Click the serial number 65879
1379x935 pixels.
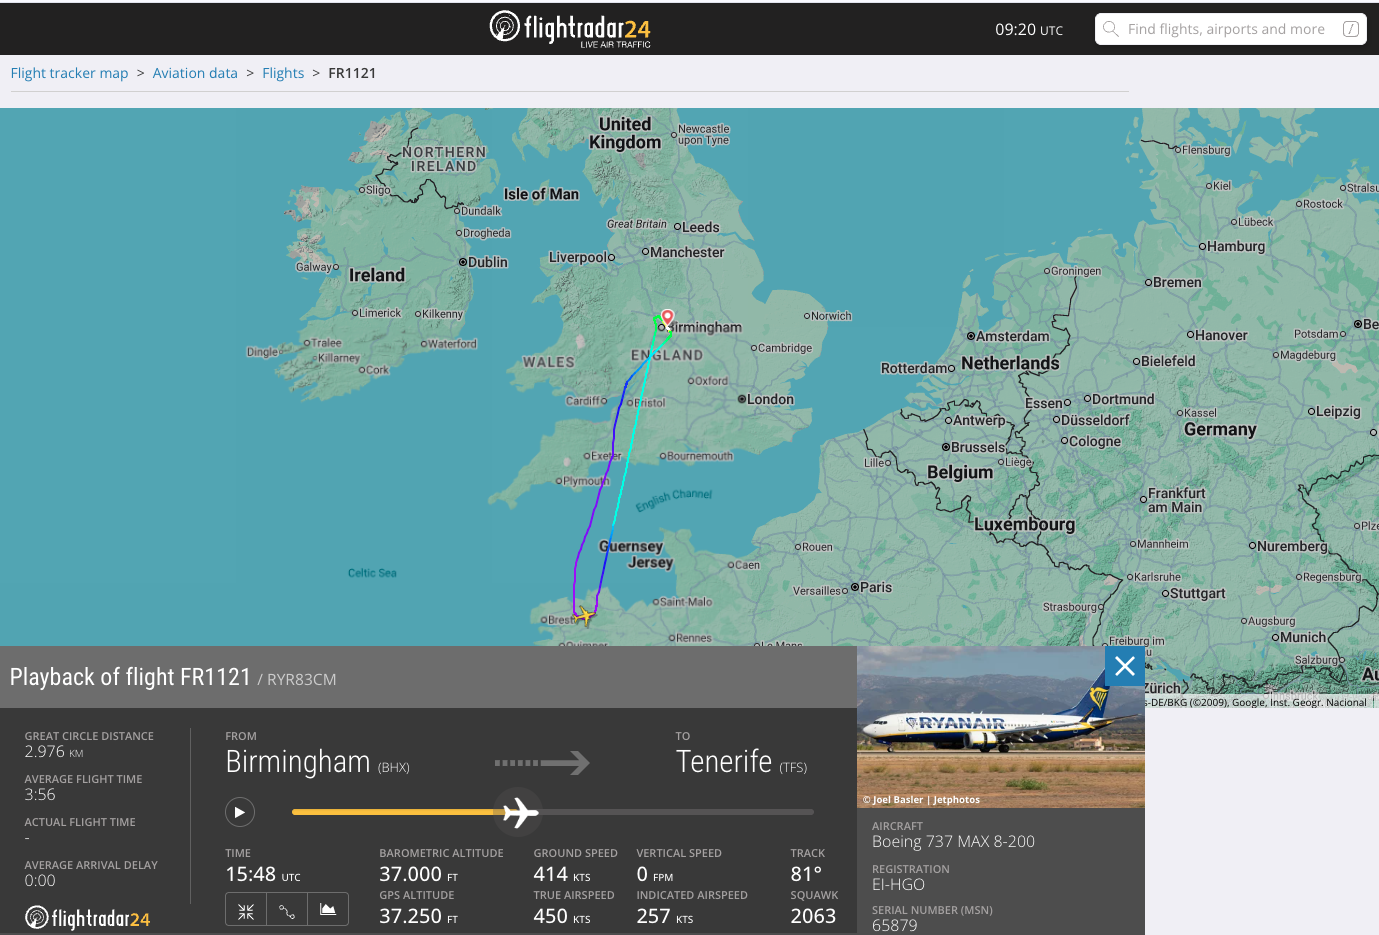(x=894, y=926)
